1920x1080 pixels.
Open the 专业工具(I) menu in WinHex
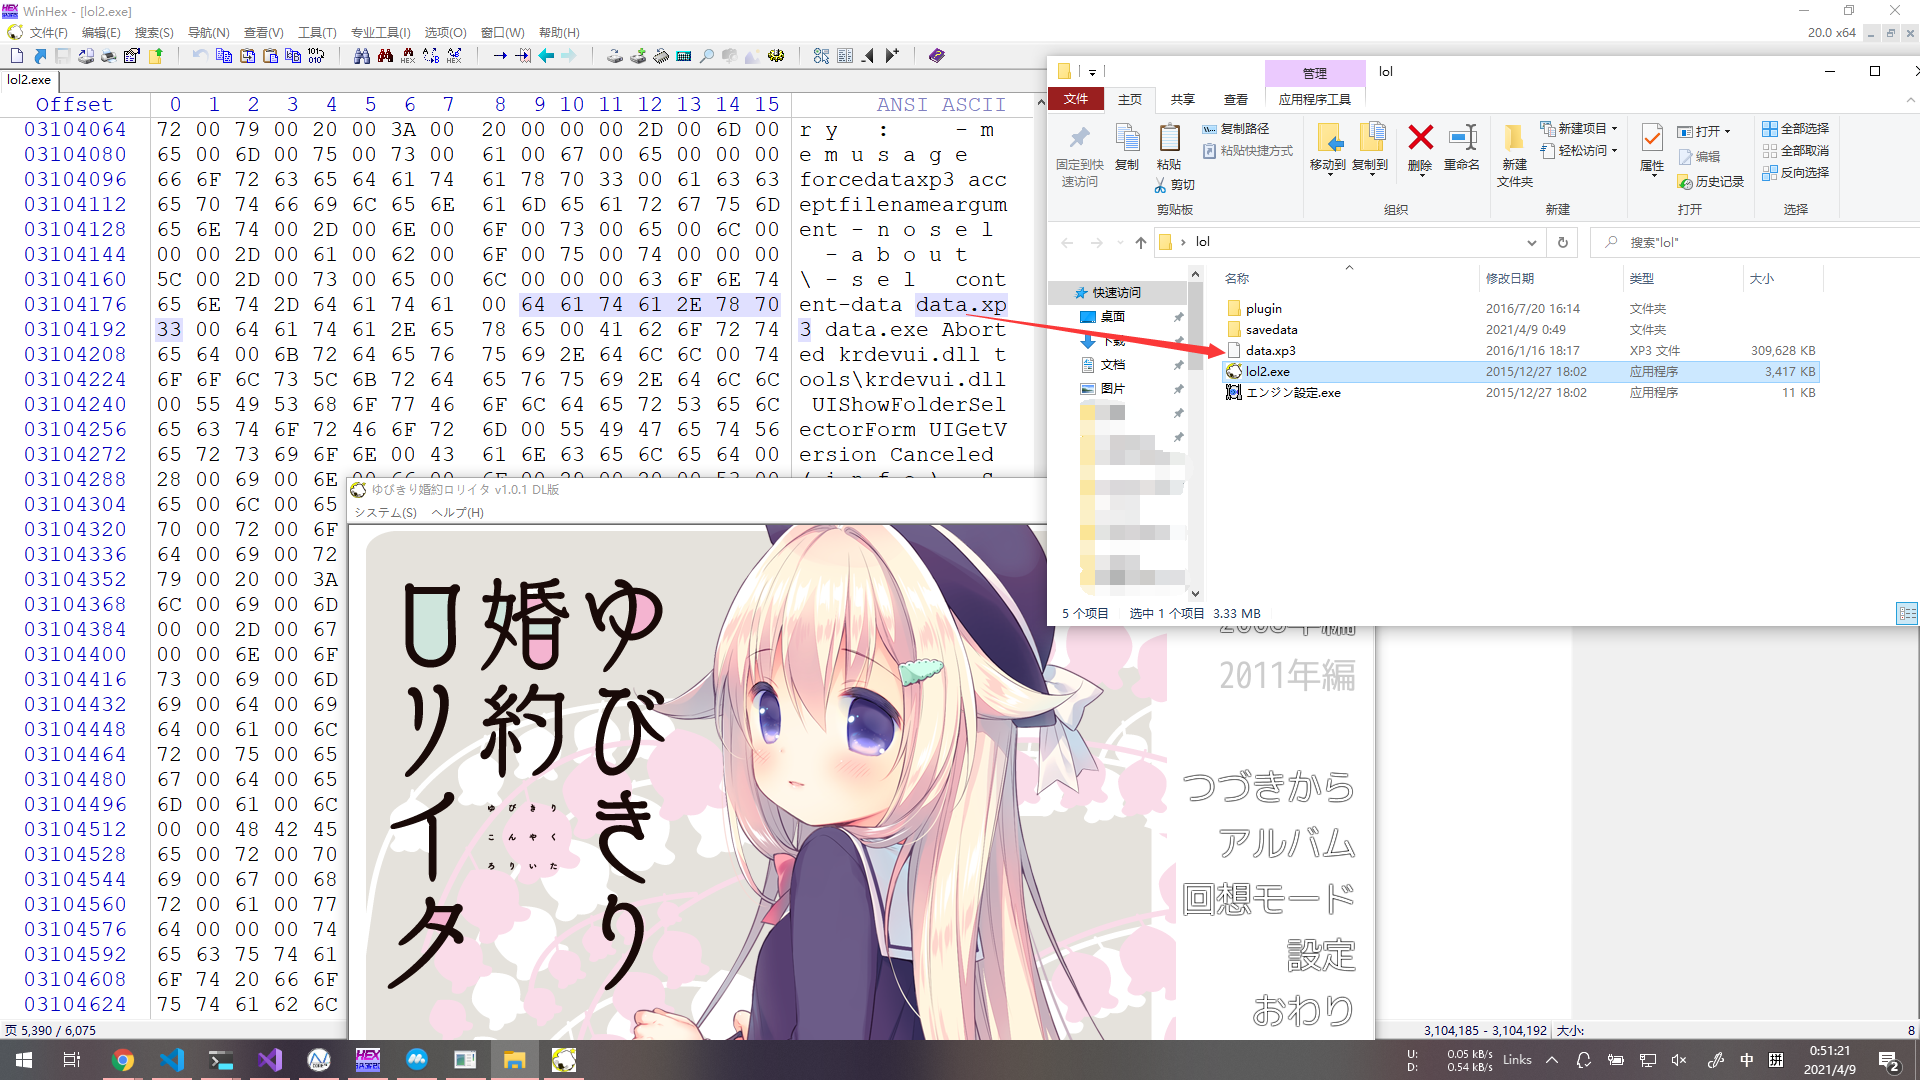click(380, 33)
